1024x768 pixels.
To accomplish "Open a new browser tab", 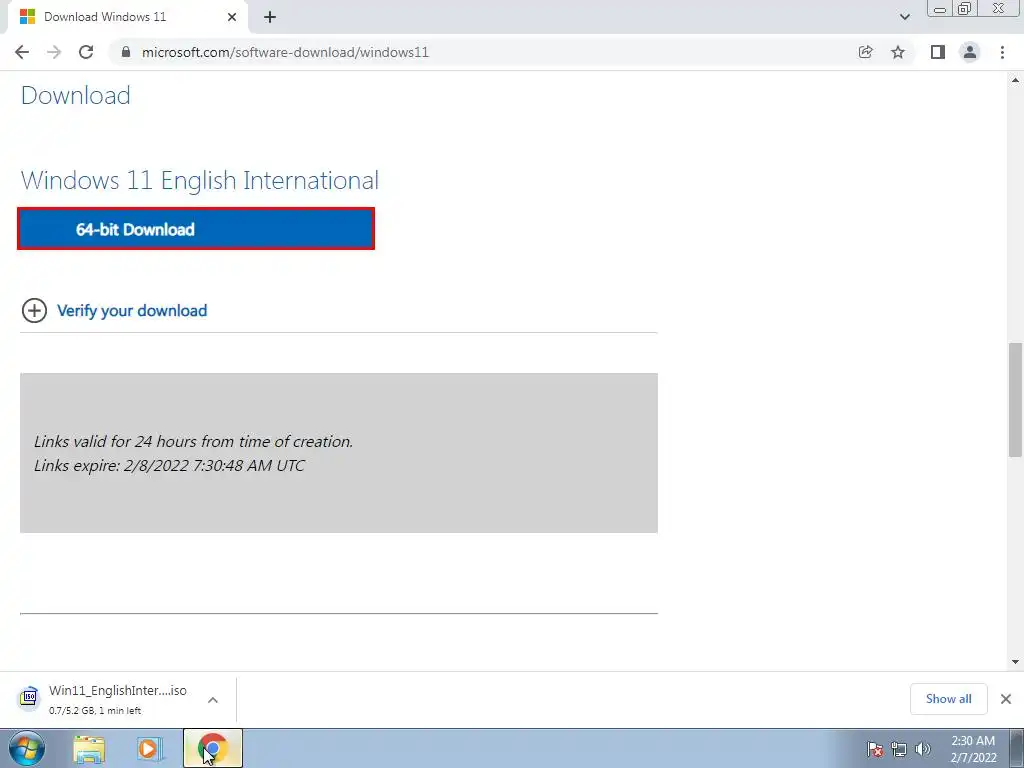I will pos(270,18).
